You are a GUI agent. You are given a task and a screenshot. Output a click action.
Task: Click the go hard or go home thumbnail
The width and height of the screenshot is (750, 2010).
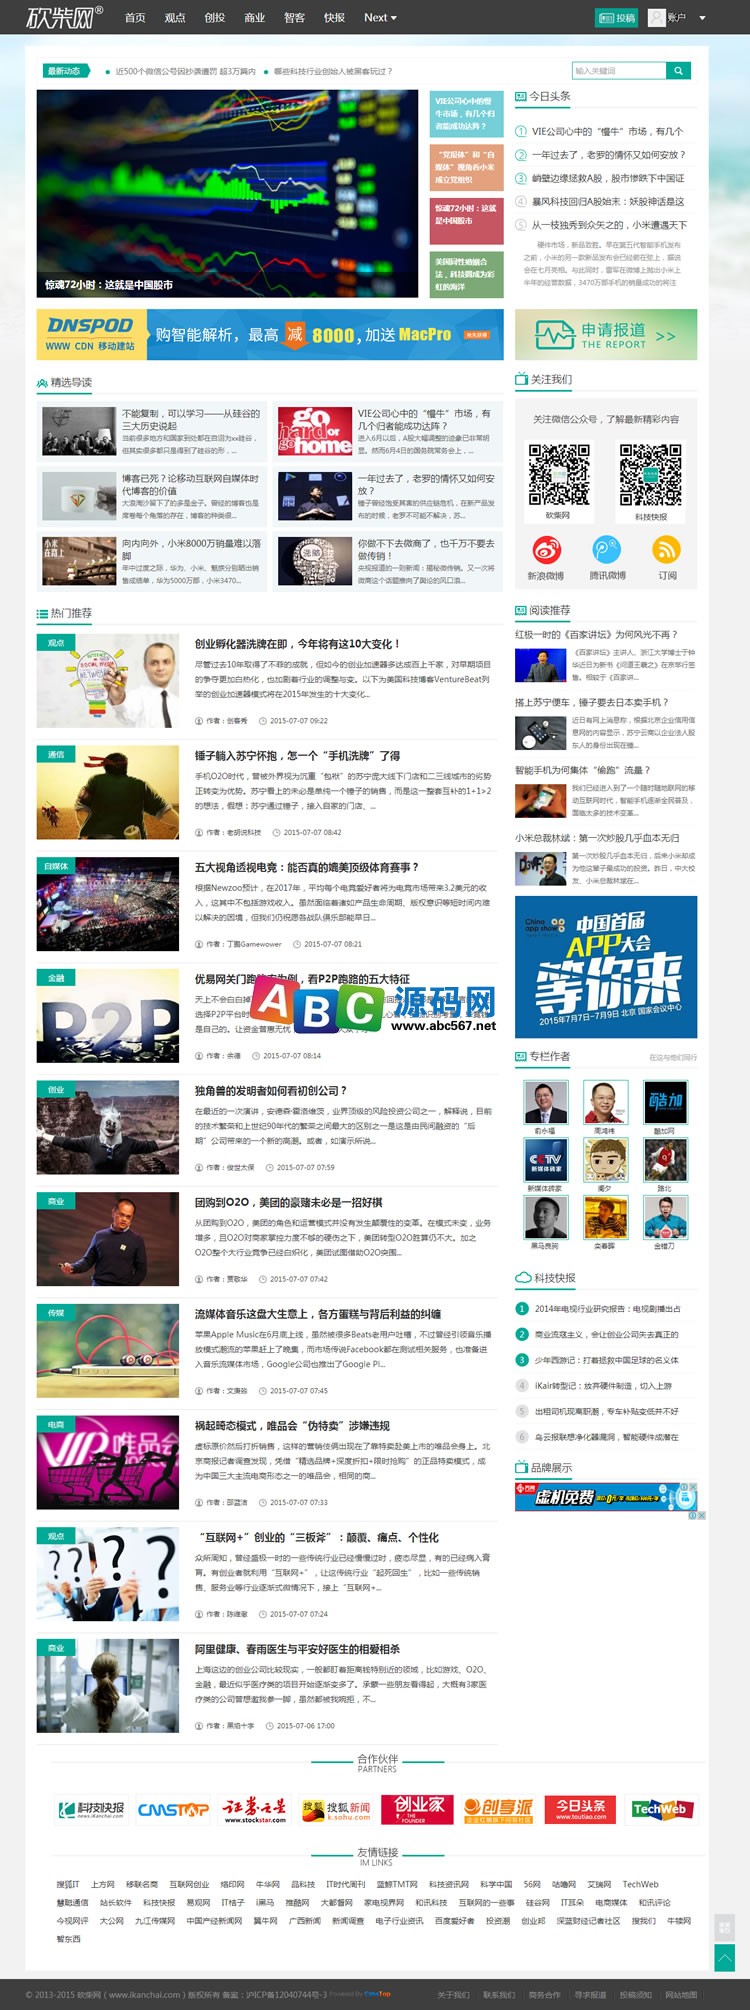(x=315, y=431)
